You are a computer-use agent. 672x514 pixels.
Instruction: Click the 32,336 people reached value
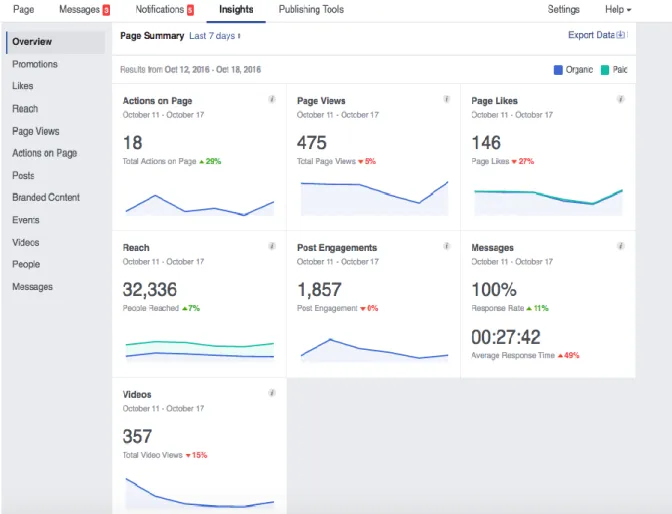click(x=150, y=290)
